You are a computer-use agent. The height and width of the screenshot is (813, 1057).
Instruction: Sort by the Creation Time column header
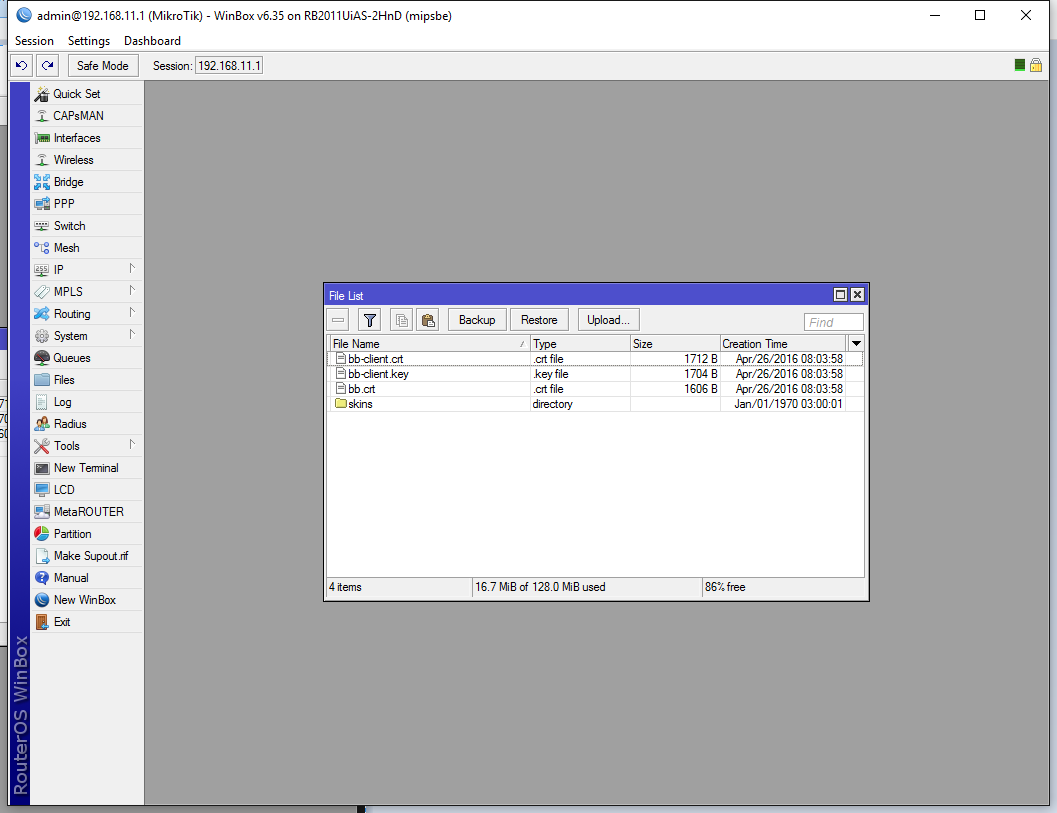(783, 343)
